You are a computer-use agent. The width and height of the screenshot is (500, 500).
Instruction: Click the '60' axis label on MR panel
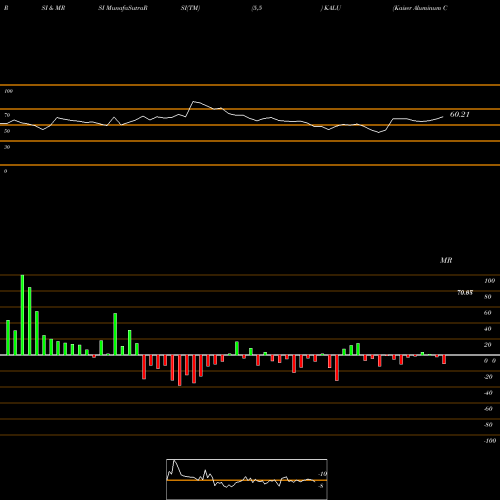488,313
